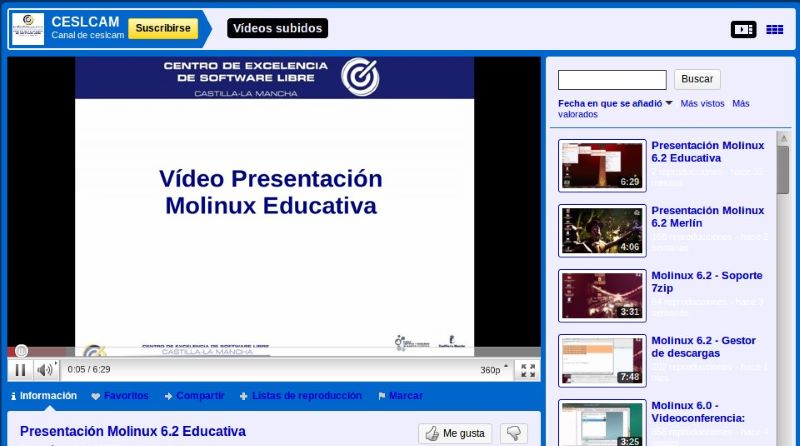Like the video with Me gusta

pyautogui.click(x=455, y=433)
